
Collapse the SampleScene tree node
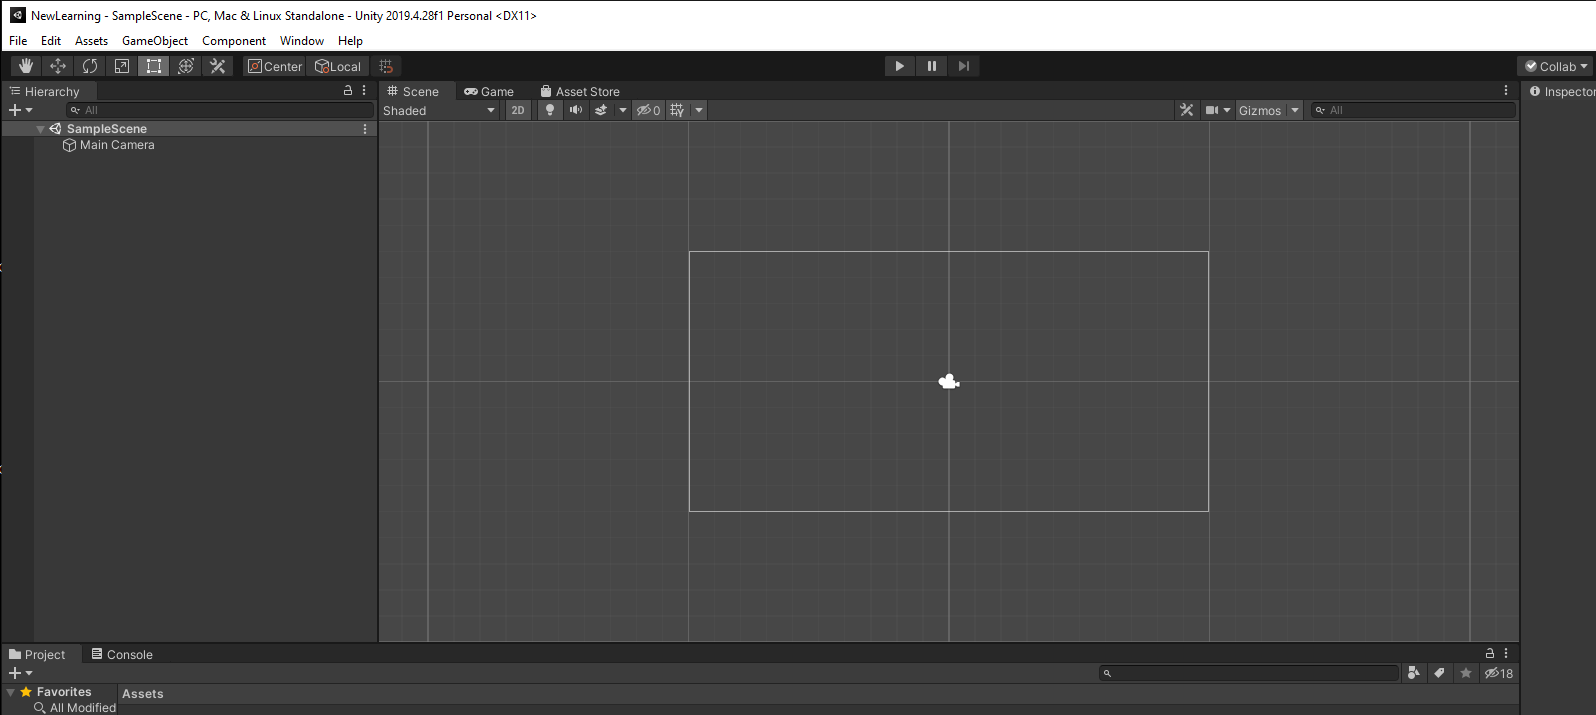coord(40,129)
